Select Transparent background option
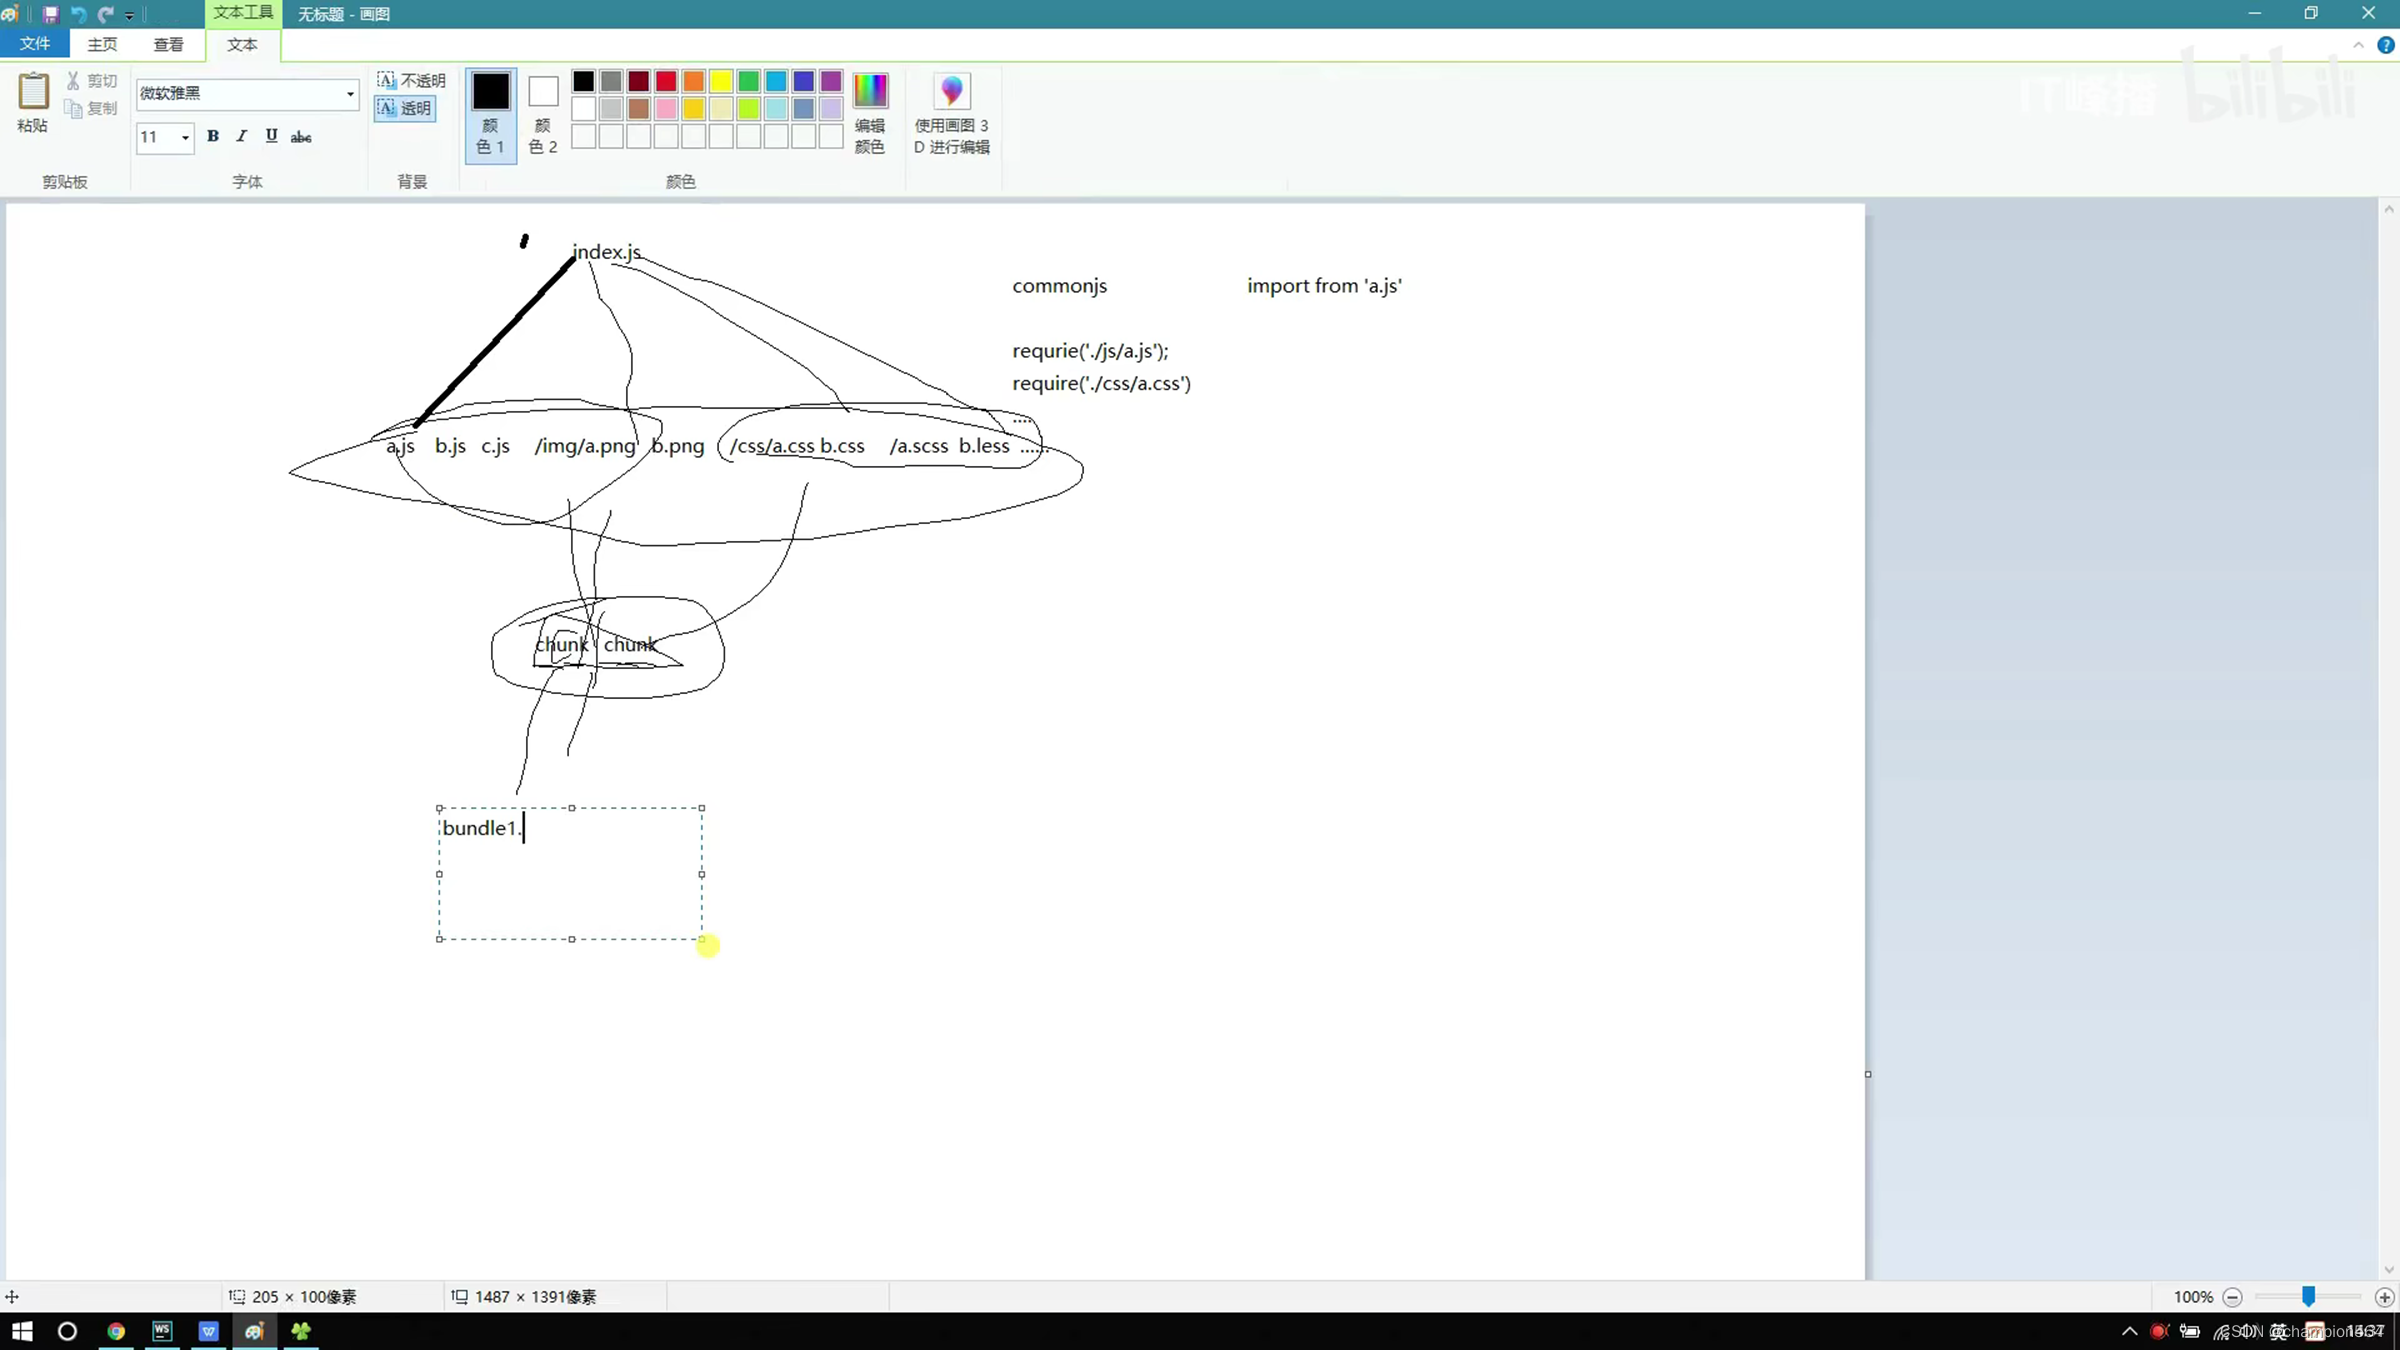2400x1350 pixels. (404, 108)
